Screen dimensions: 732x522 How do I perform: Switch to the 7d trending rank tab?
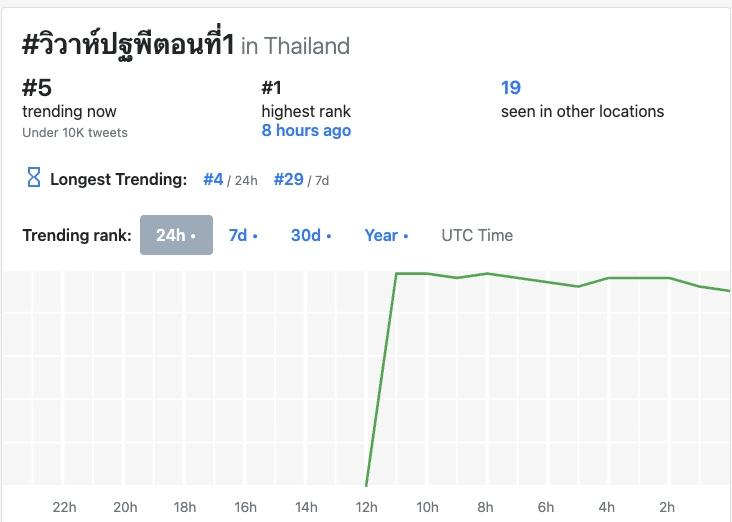(x=243, y=235)
